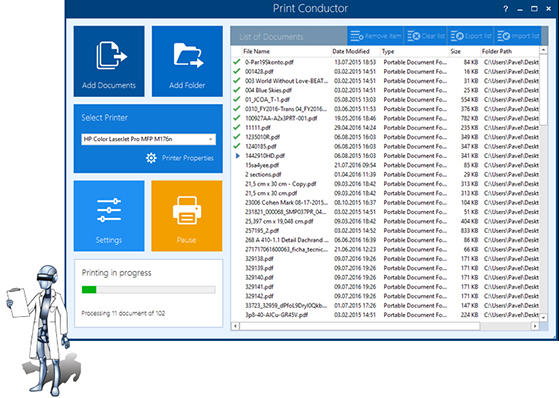Screen dimensions: 559x398
Task: Click blue play arrow beside 1442910HD.pdf
Action: (x=237, y=155)
